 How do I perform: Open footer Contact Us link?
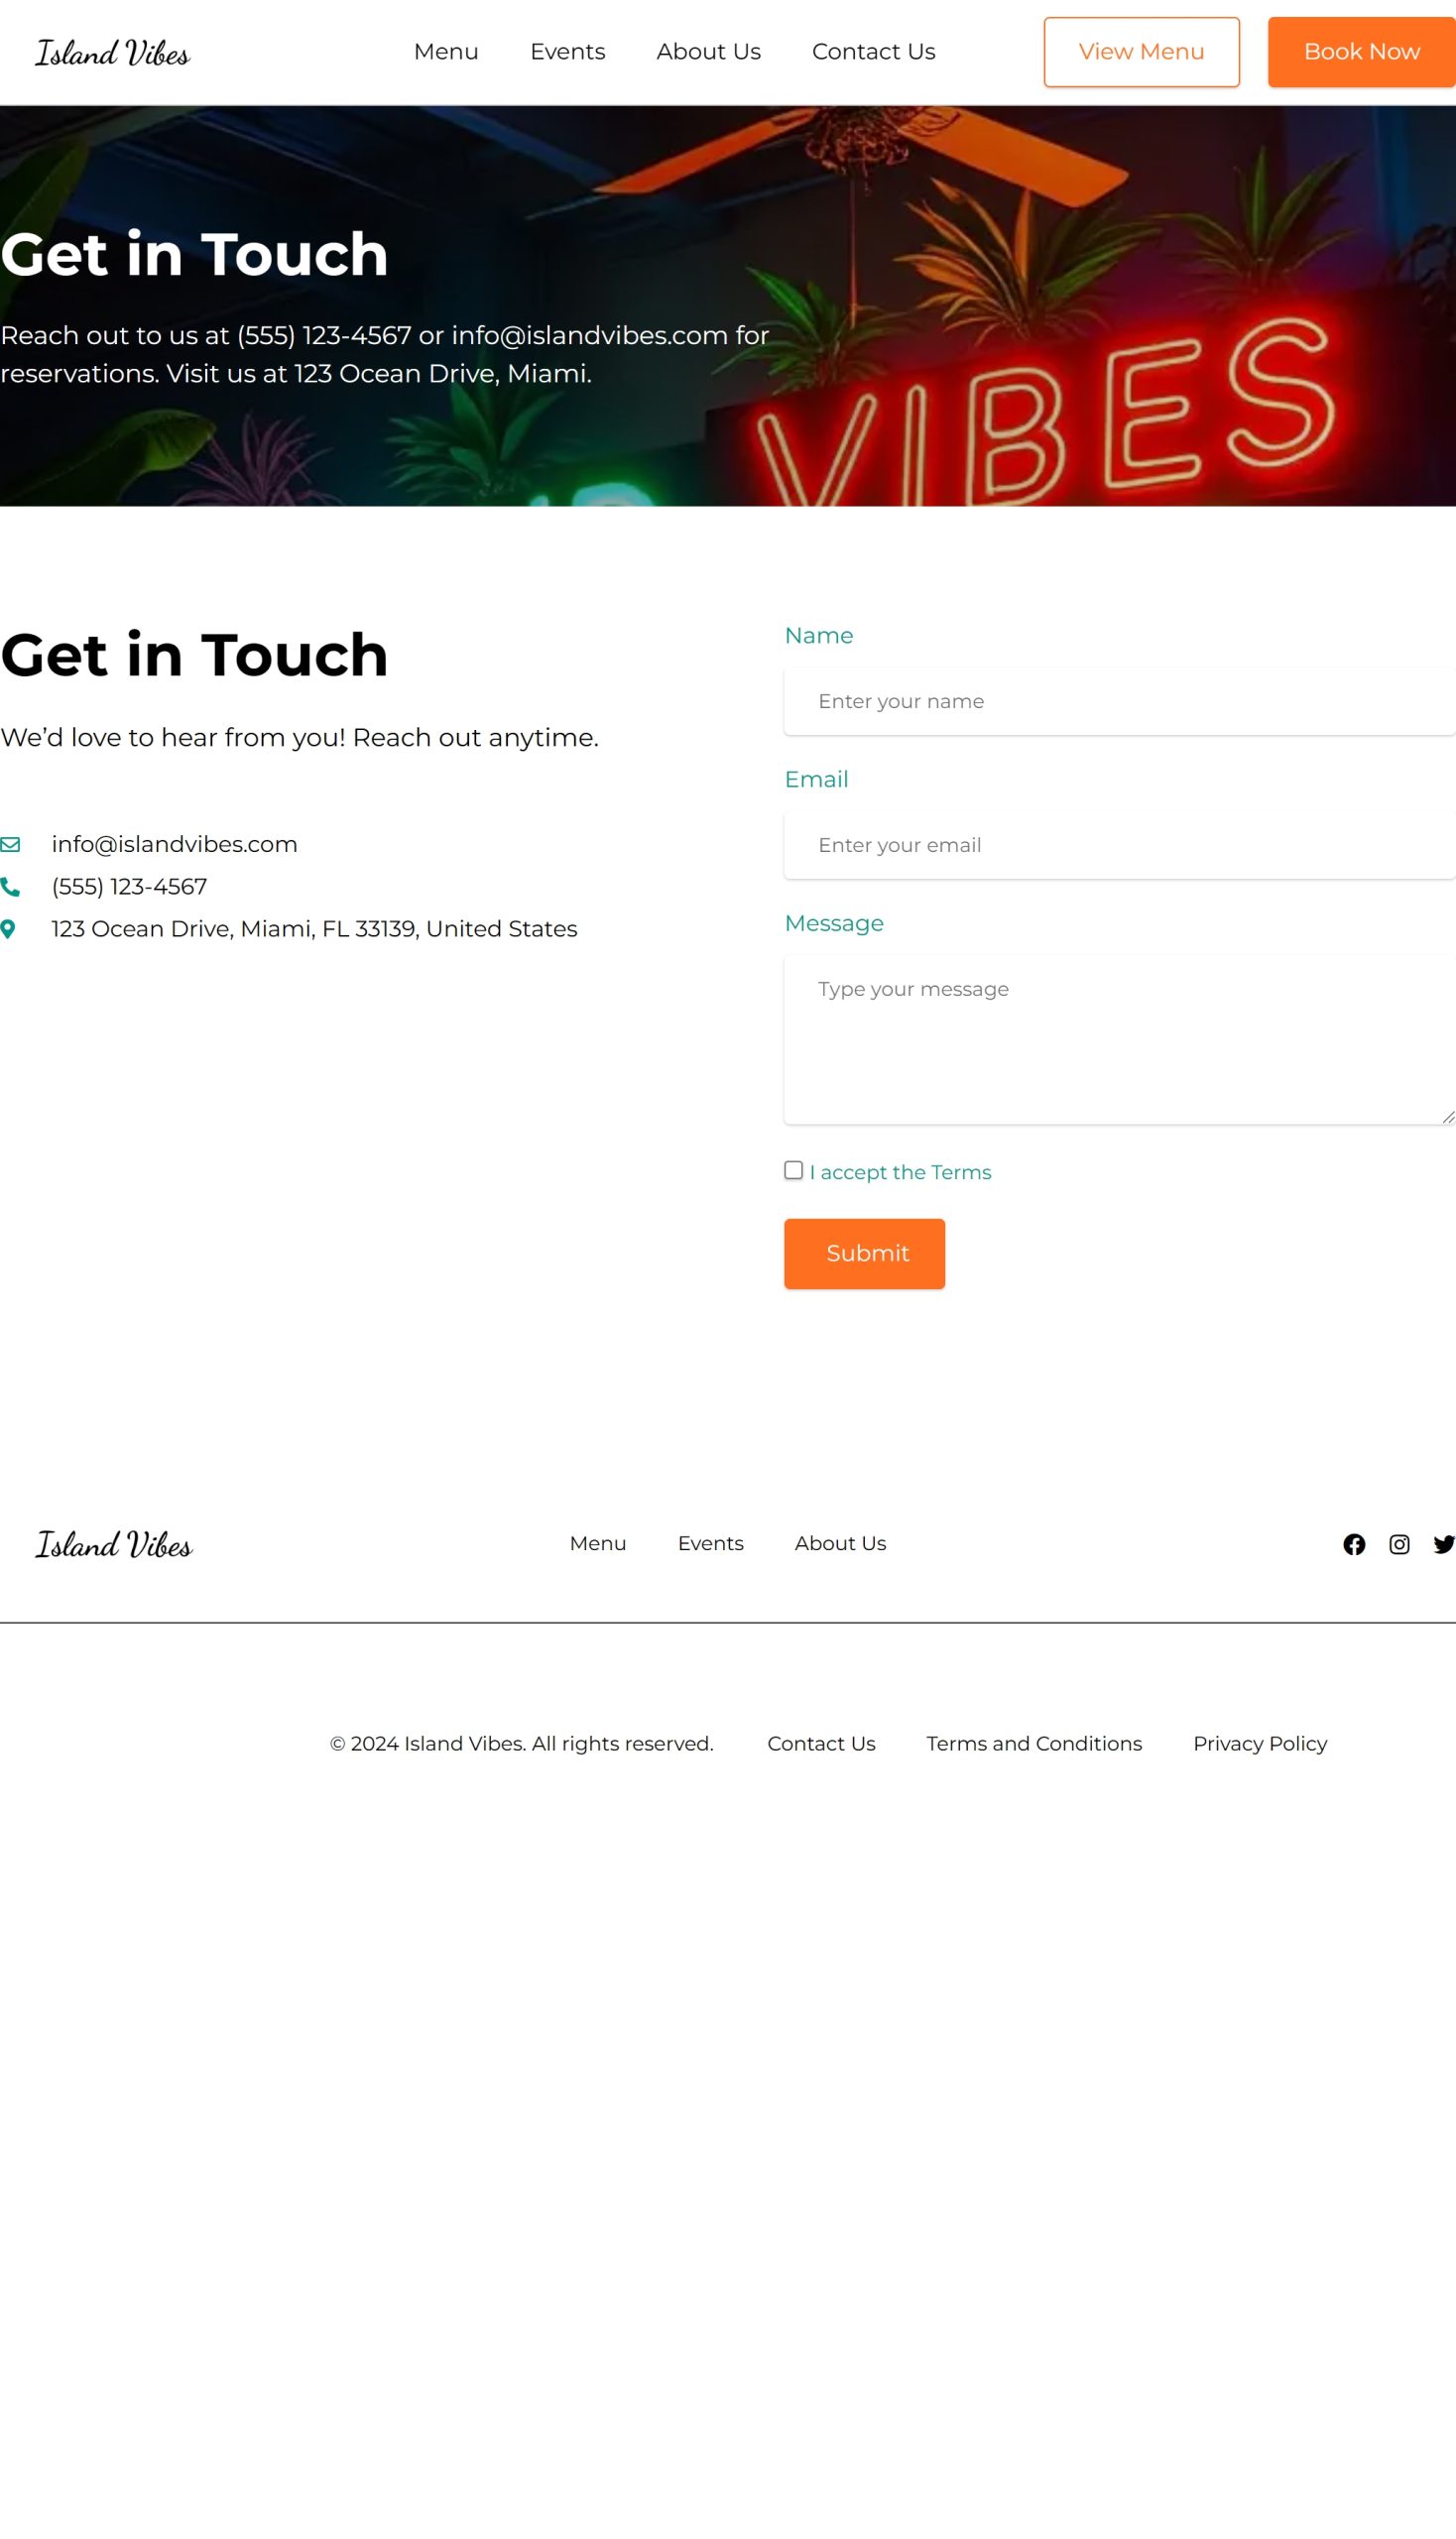(821, 1743)
